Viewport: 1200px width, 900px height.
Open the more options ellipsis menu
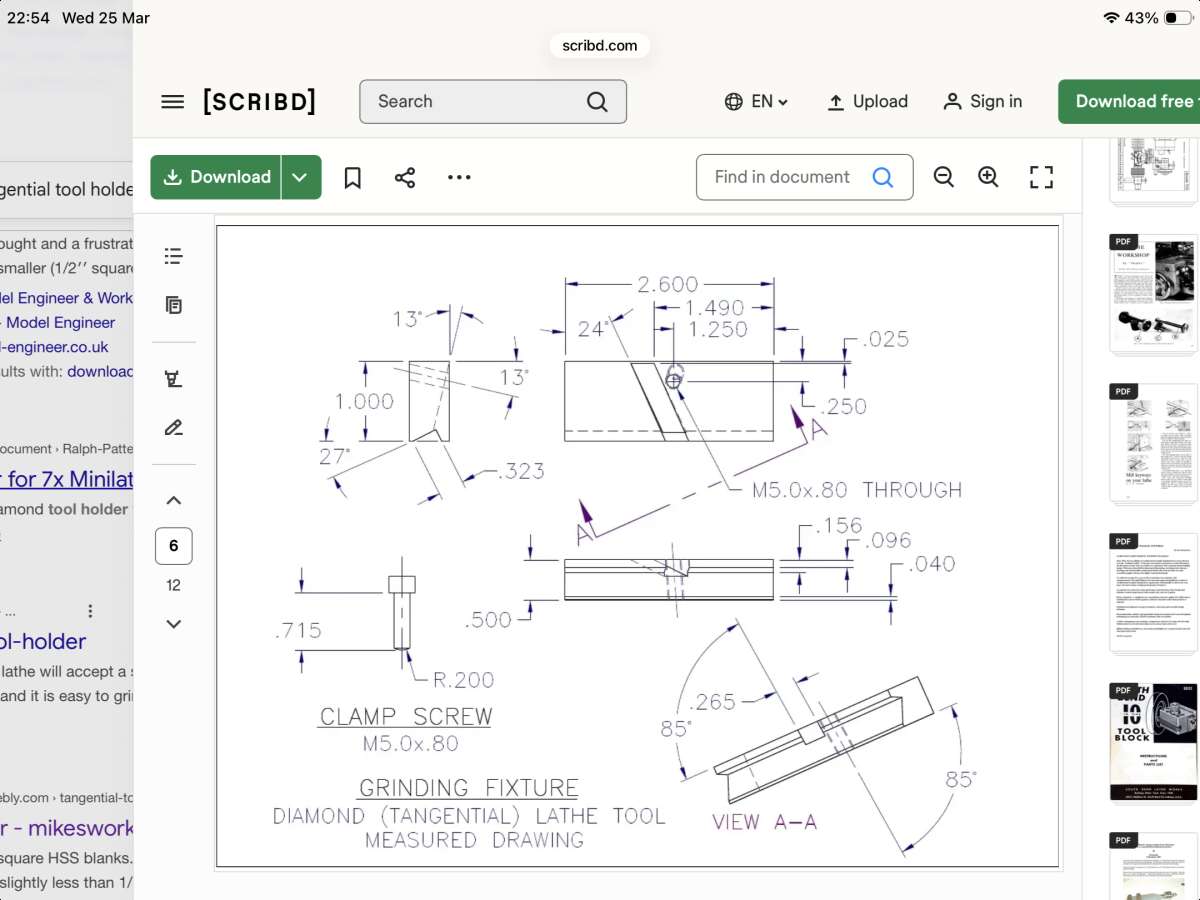459,178
